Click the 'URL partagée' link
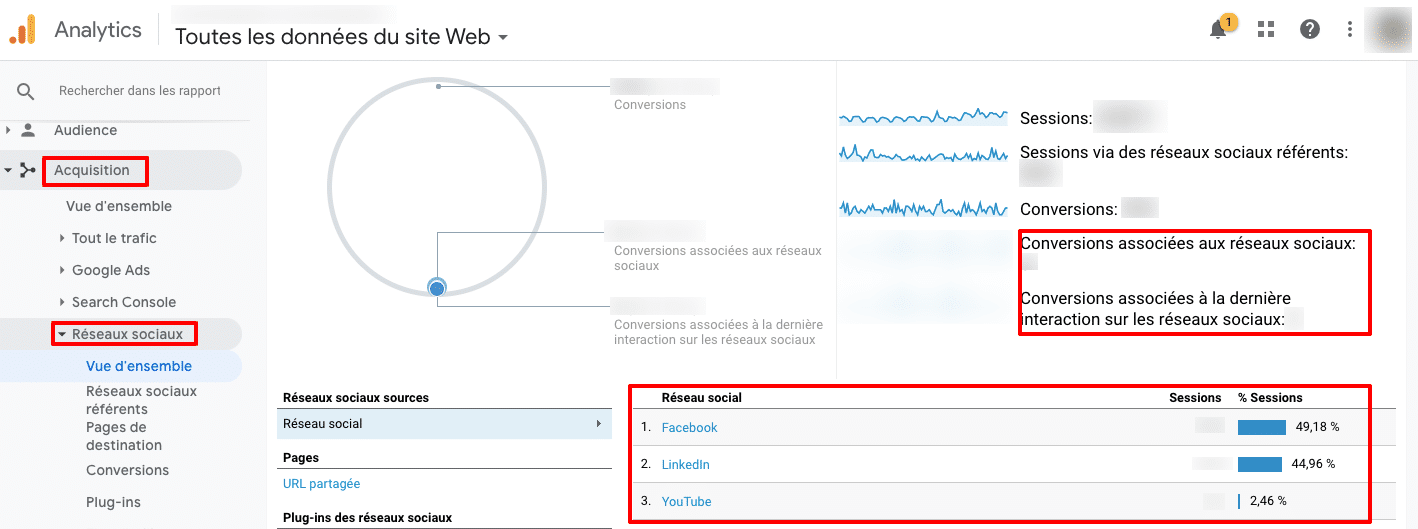1418x529 pixels. [321, 484]
